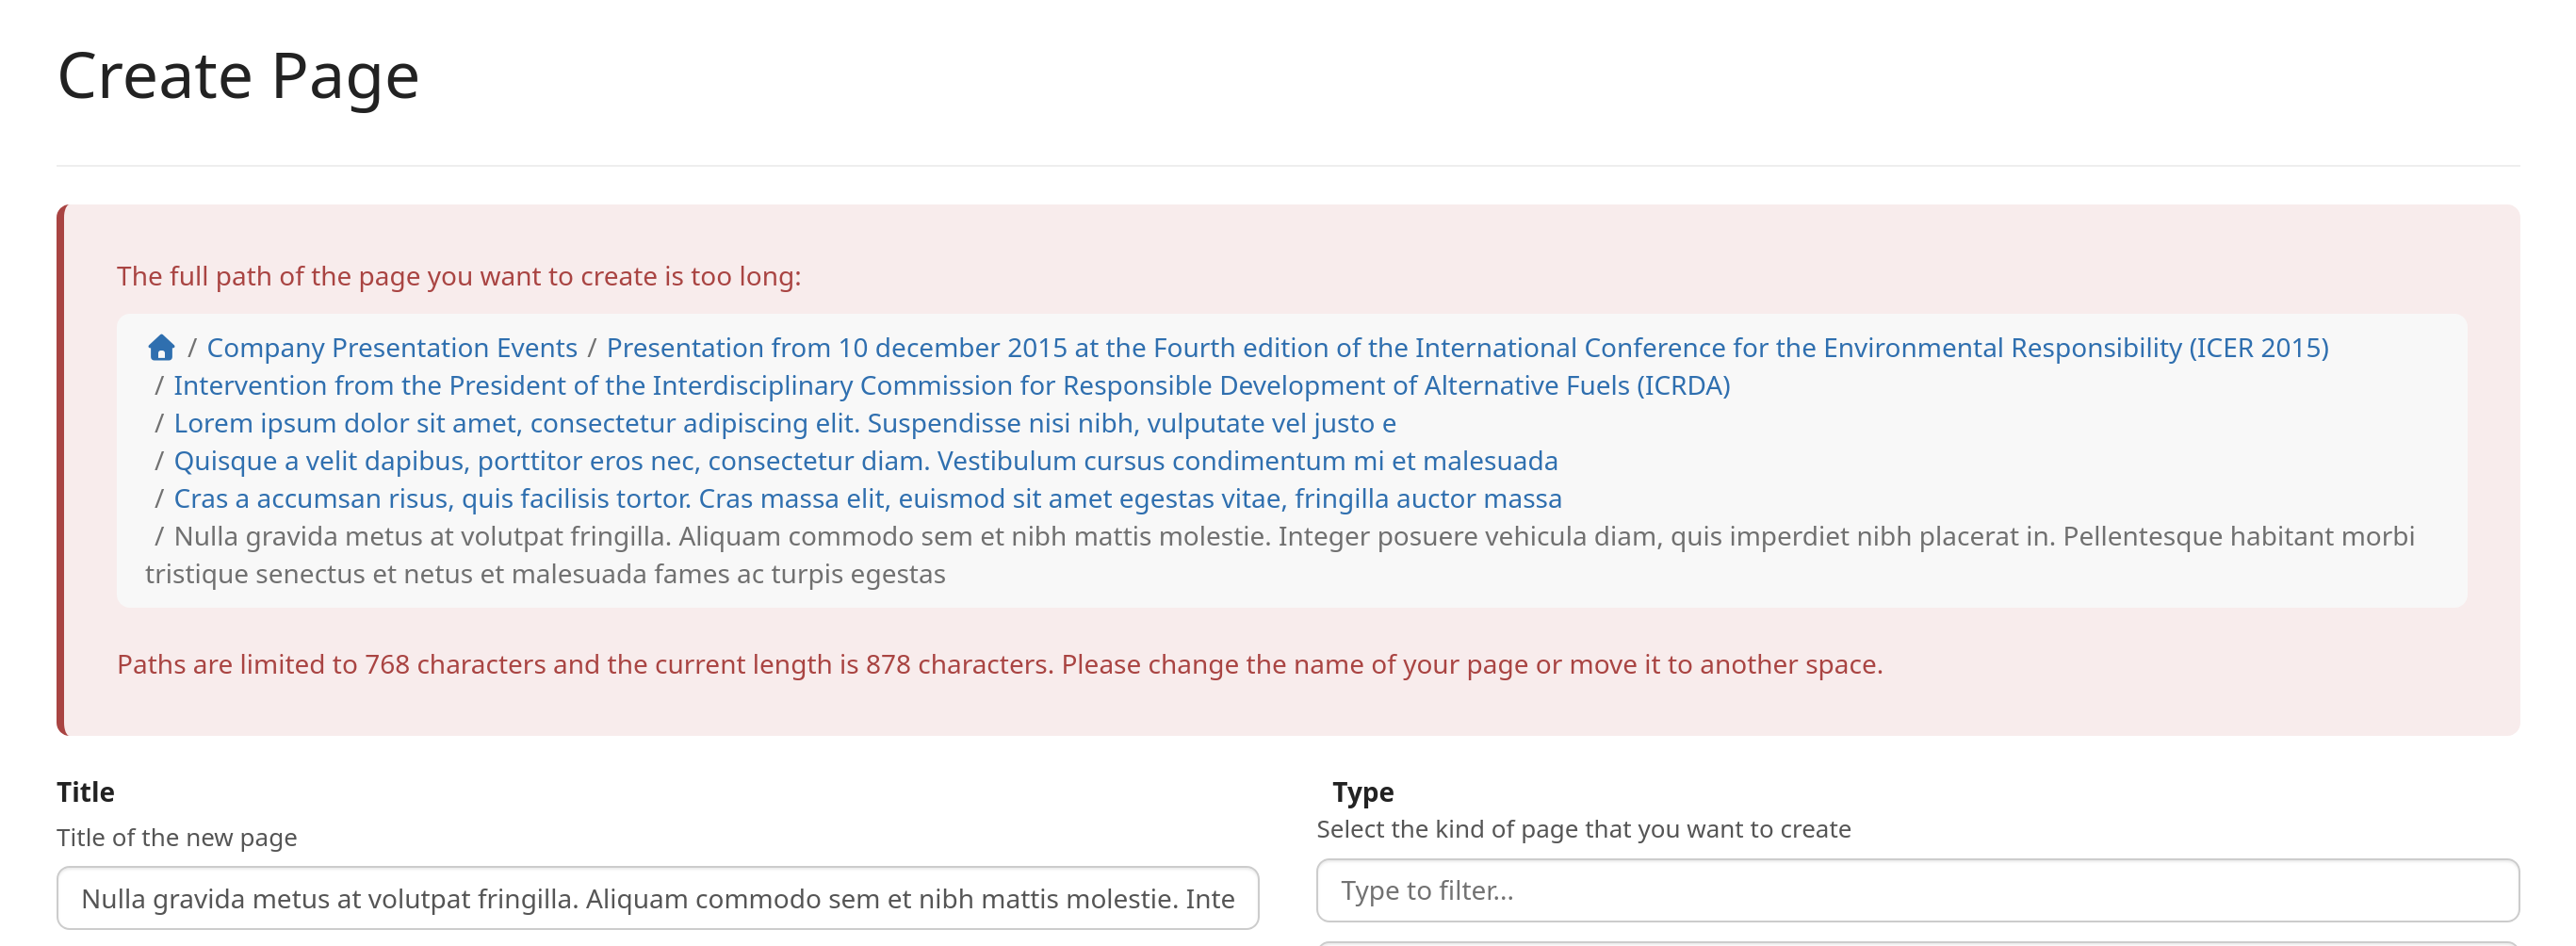This screenshot has height=946, width=2576.
Task: Click the Title field label
Action: pos(85,791)
